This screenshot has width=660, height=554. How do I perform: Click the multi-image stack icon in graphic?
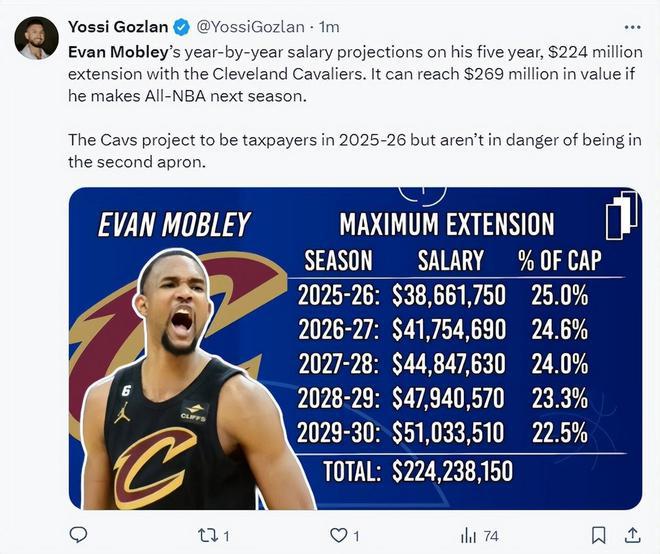[622, 215]
